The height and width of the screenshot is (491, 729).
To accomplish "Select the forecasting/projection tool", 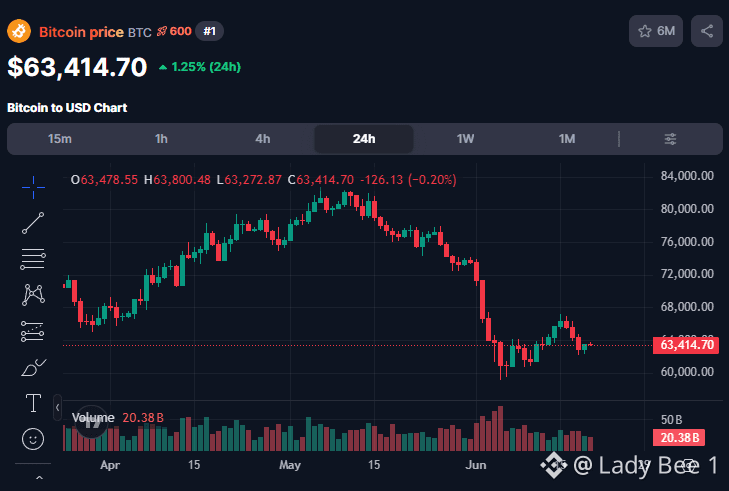I will click(x=33, y=332).
